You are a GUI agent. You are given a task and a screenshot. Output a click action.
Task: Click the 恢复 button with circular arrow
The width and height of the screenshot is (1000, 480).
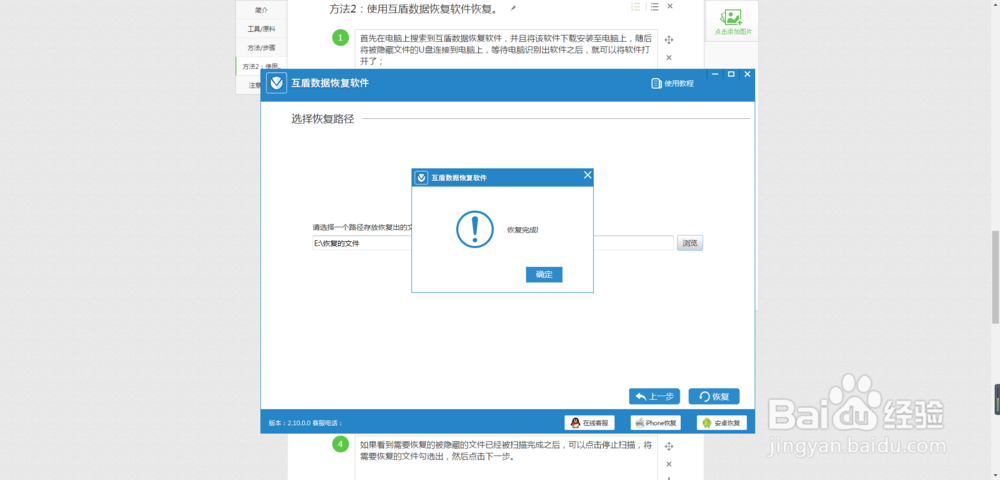click(714, 396)
